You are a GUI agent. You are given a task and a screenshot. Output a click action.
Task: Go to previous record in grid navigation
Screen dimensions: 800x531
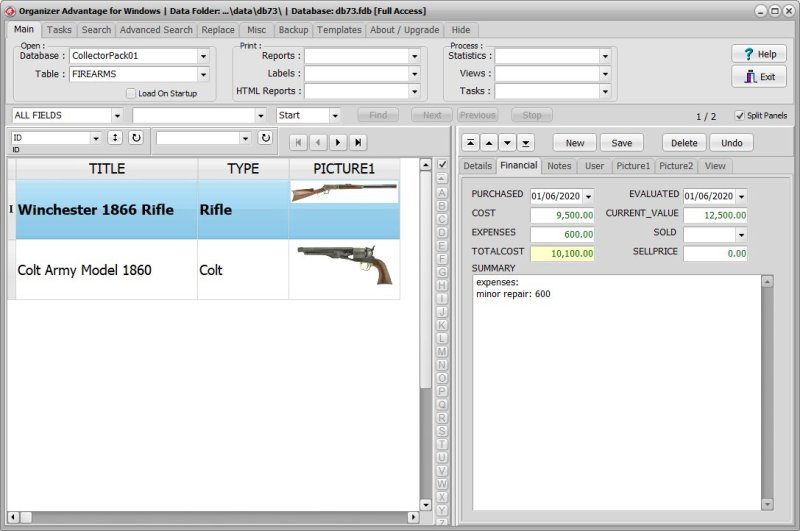[318, 143]
